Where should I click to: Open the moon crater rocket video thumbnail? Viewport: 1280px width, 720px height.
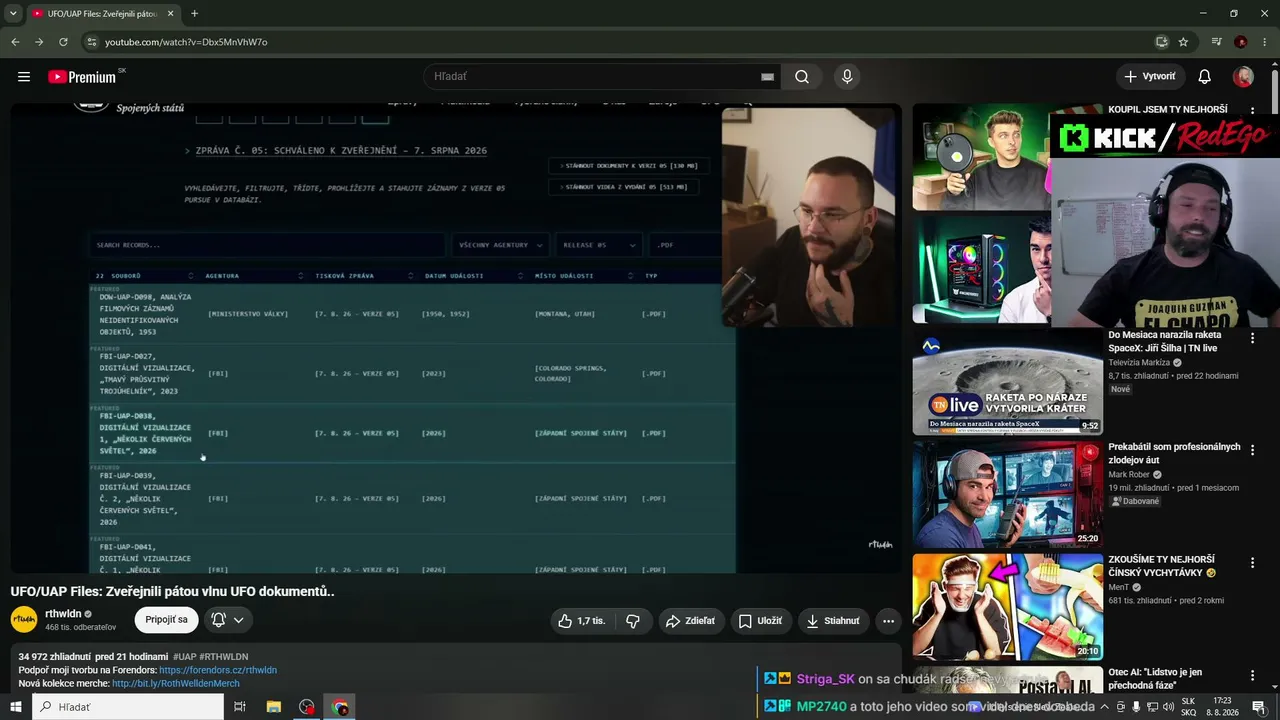click(1007, 381)
